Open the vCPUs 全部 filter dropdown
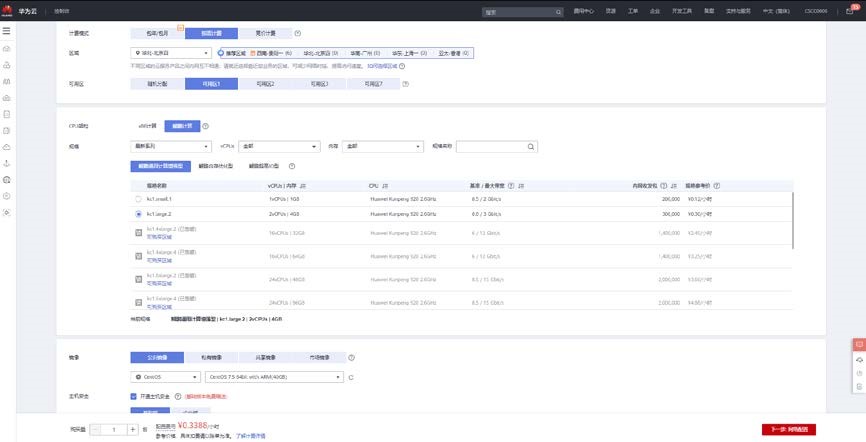This screenshot has width=866, height=442. (x=279, y=146)
